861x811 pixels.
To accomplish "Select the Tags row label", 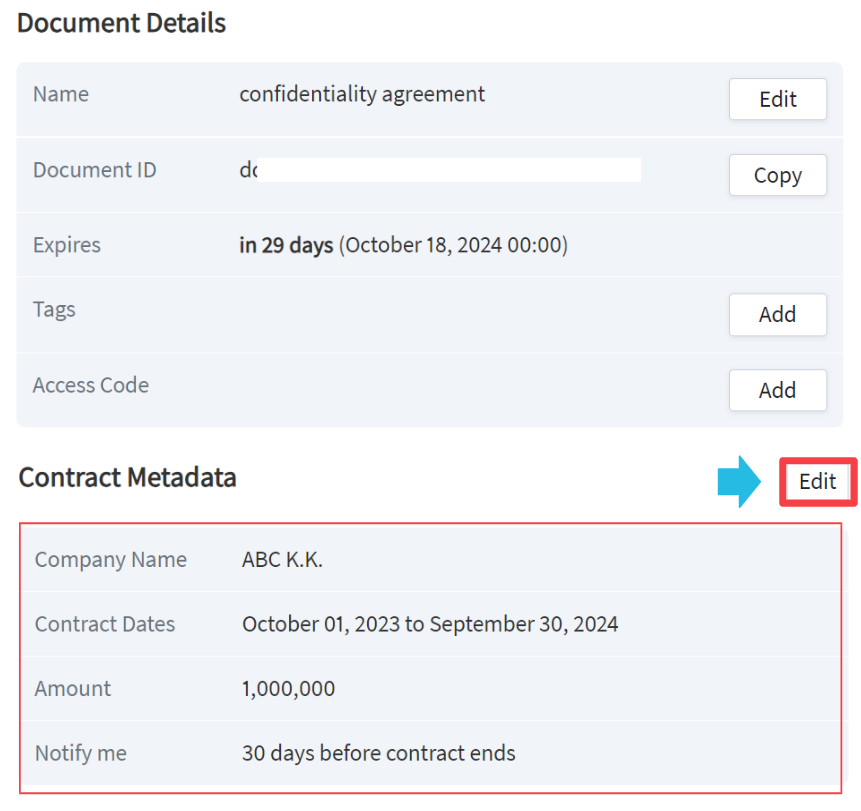I will coord(54,309).
